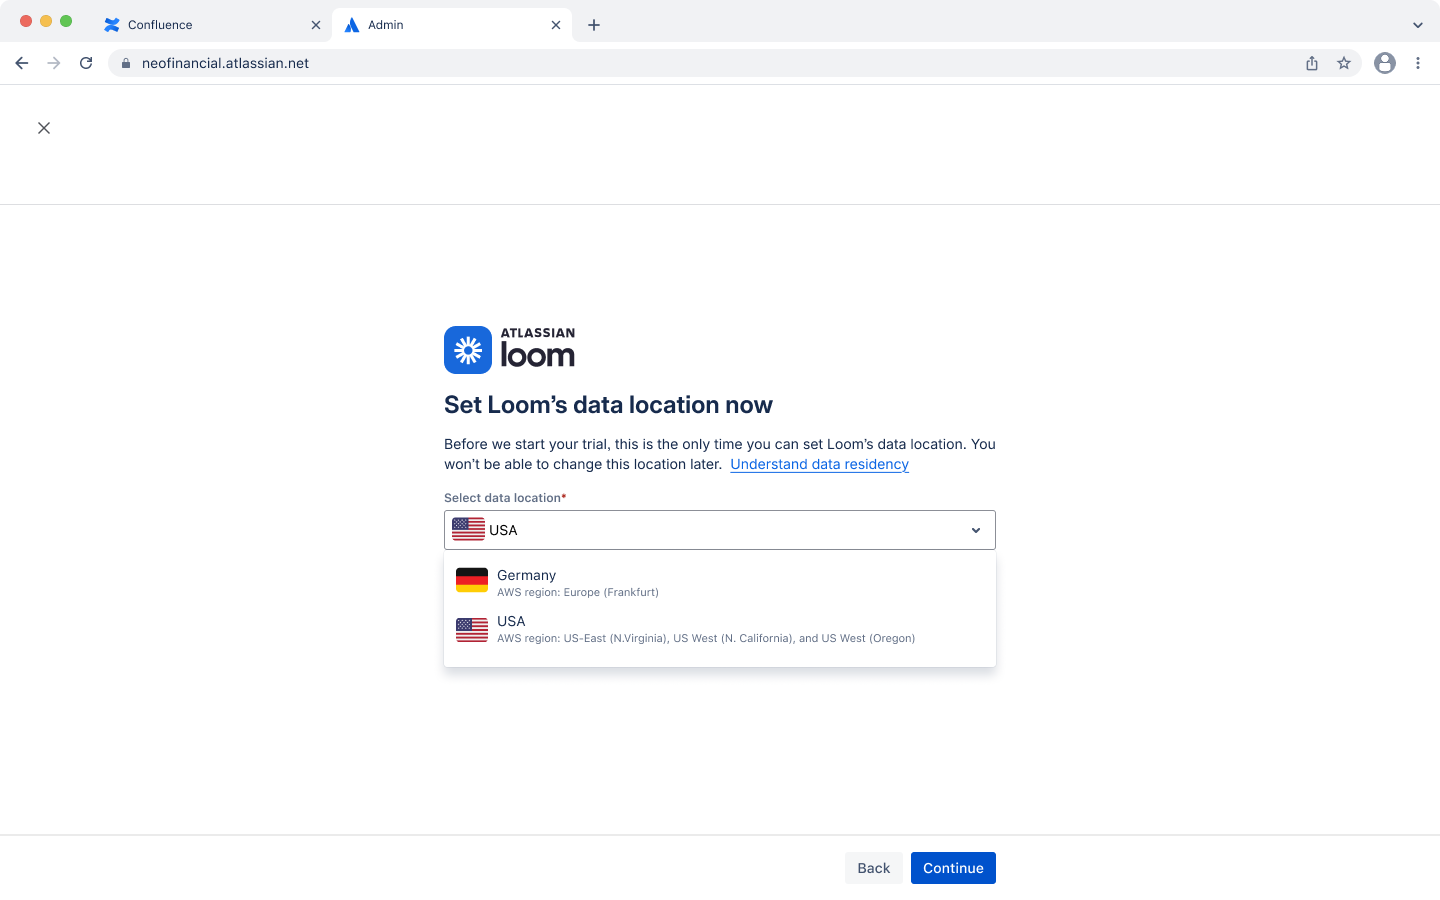Close the Admin tab
Image resolution: width=1440 pixels, height=900 pixels.
tap(556, 25)
